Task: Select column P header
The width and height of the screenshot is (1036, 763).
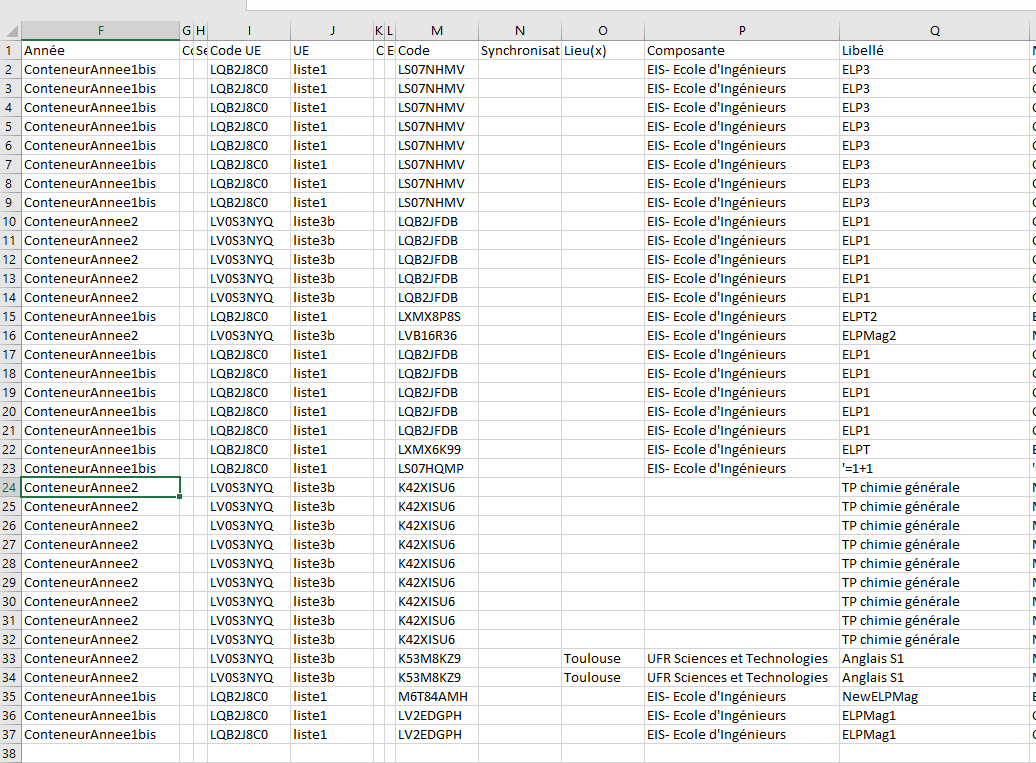Action: [742, 30]
